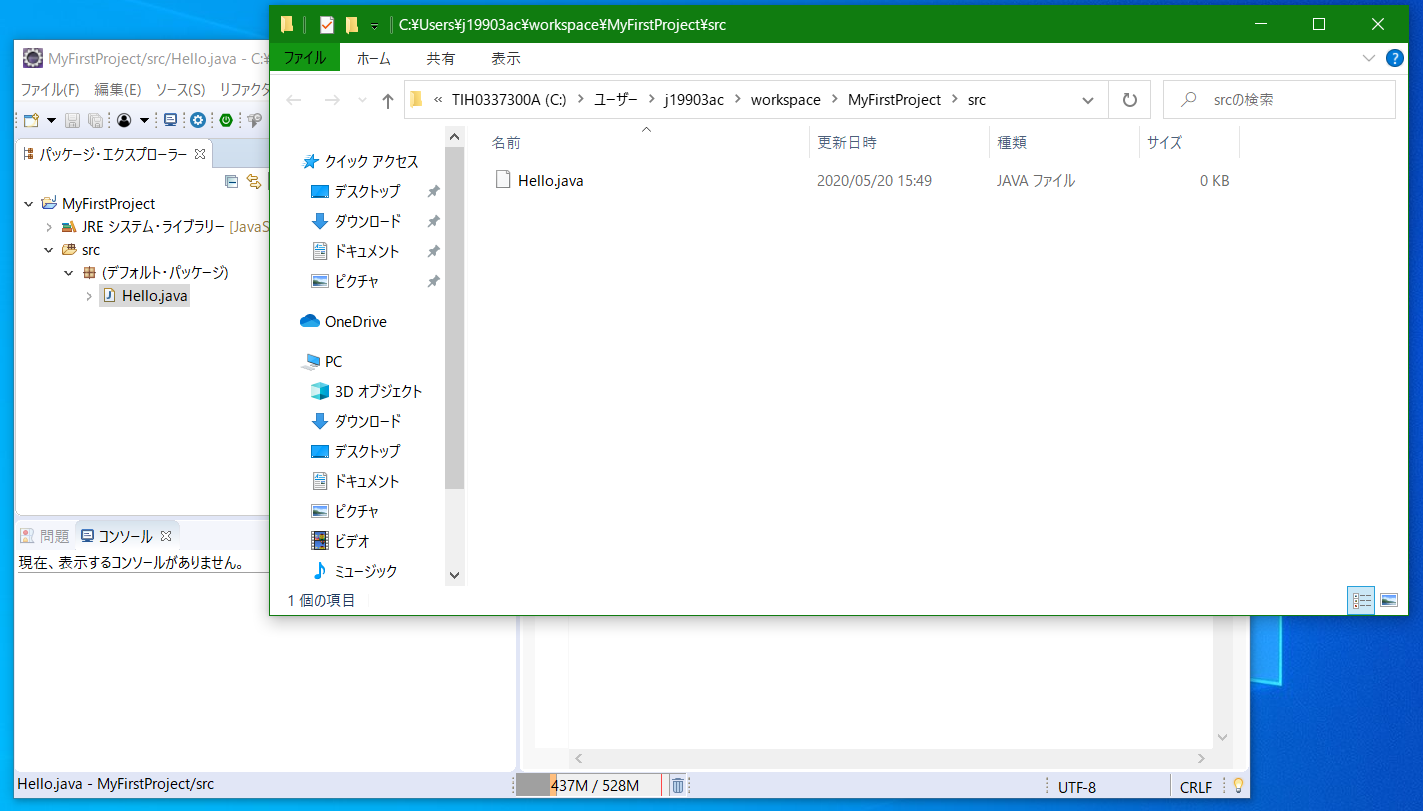Collapse the MyFirstProject tree node
The width and height of the screenshot is (1423, 811).
click(x=28, y=204)
